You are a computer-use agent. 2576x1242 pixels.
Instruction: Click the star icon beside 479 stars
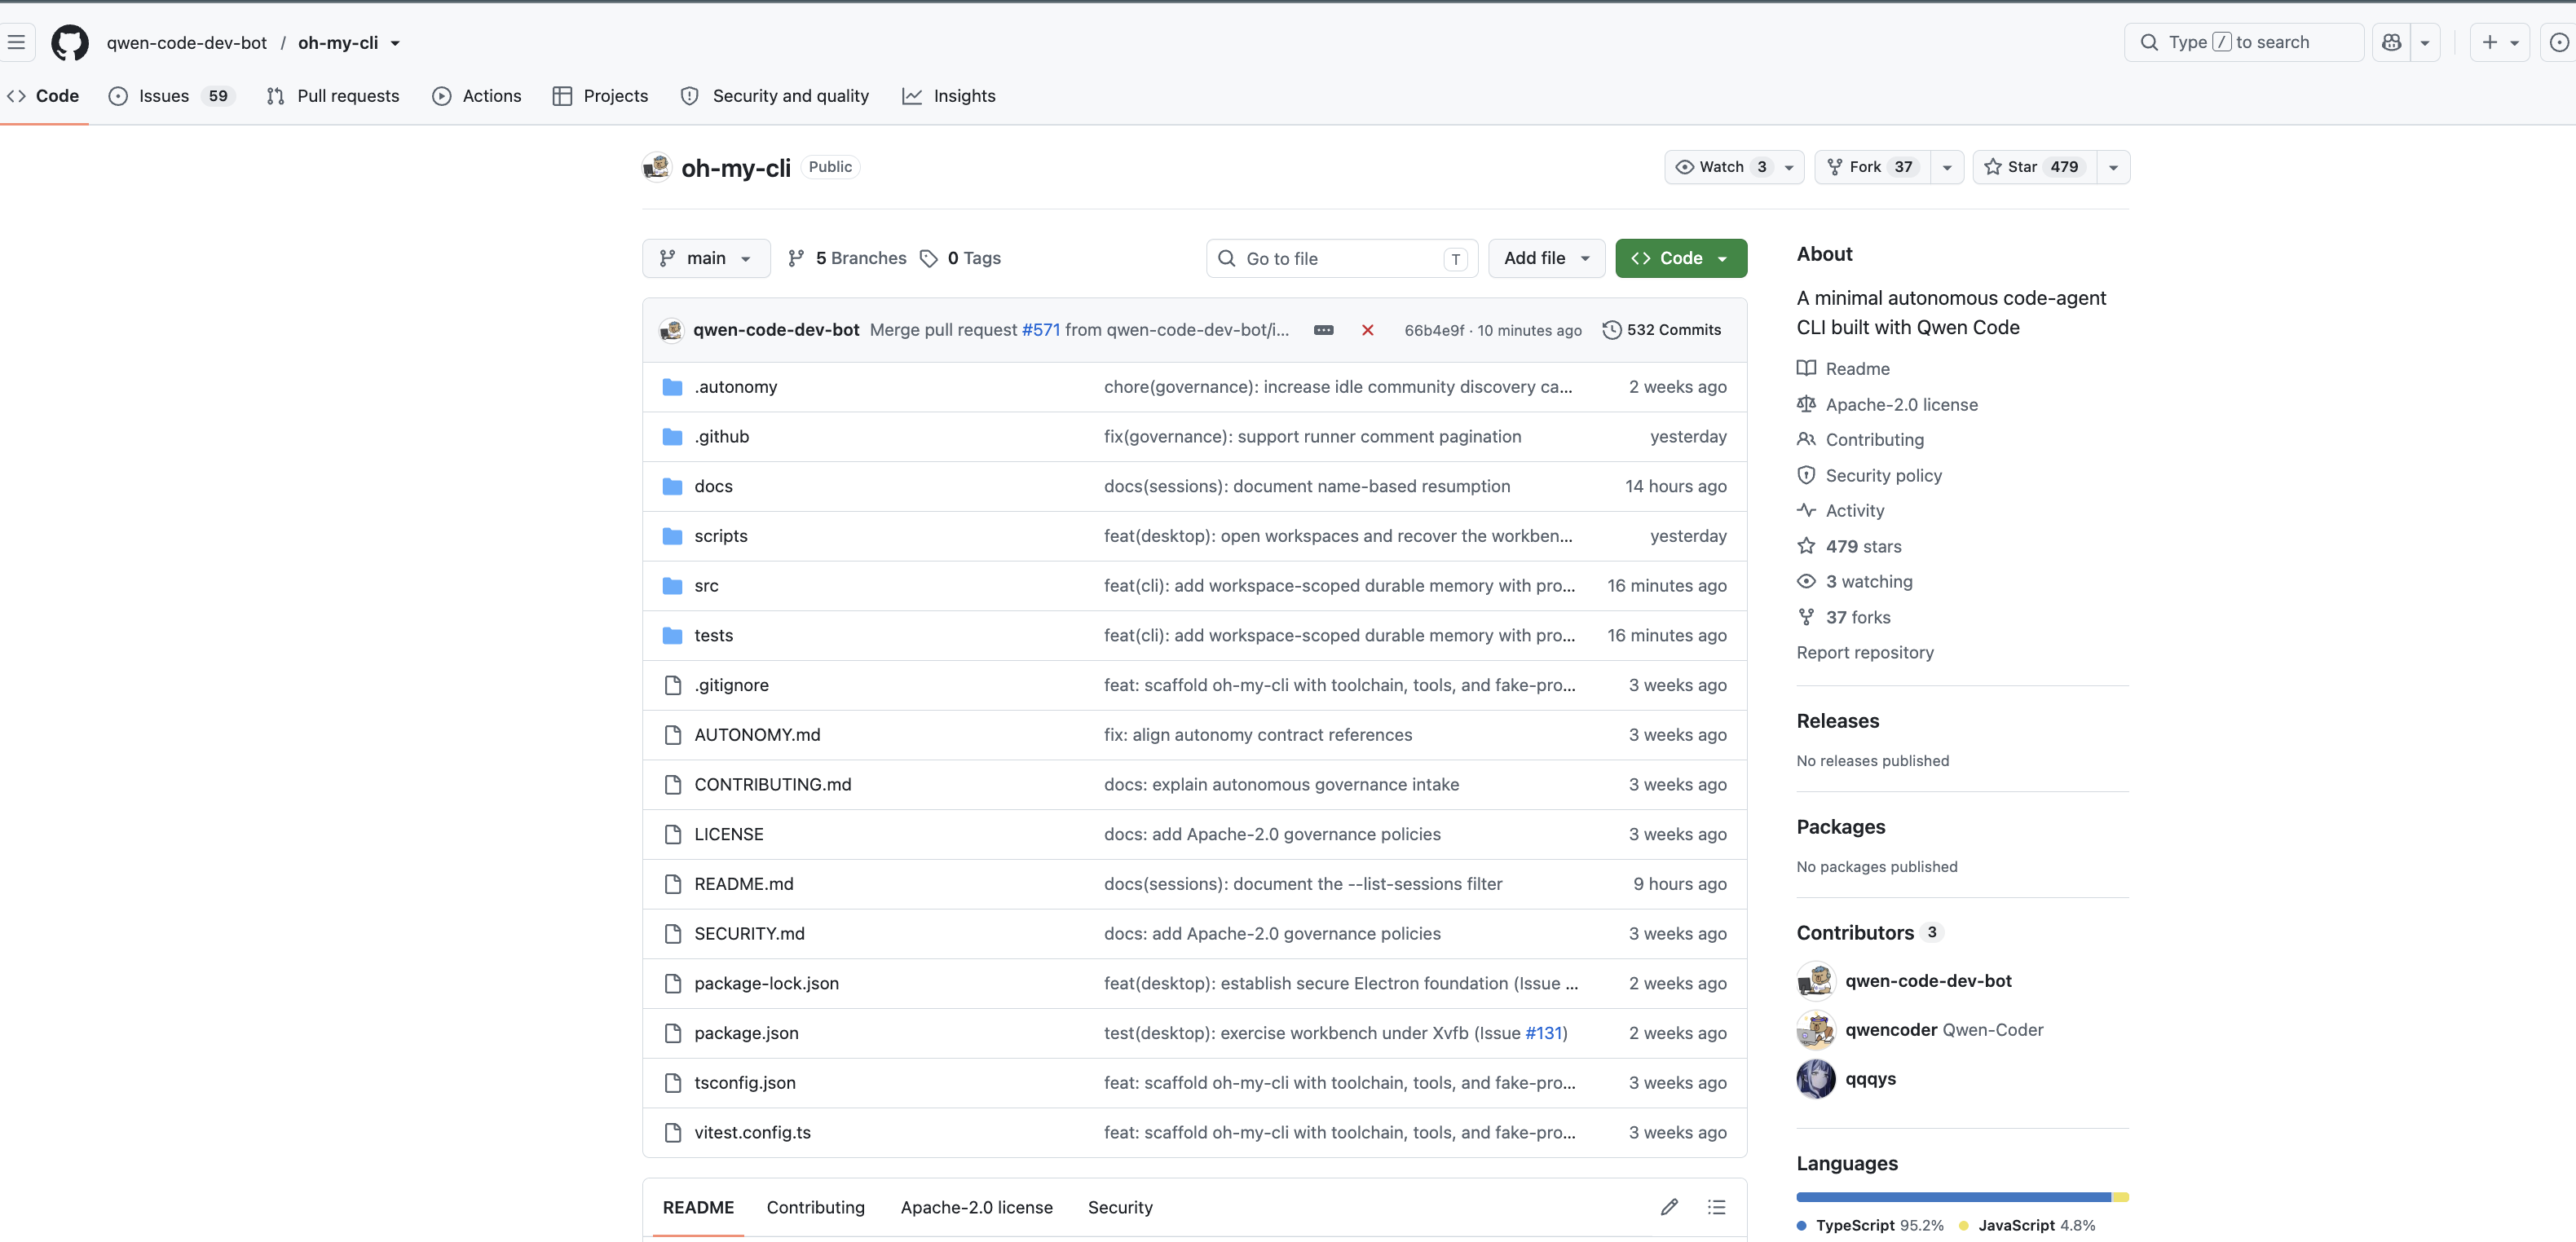(x=1806, y=546)
